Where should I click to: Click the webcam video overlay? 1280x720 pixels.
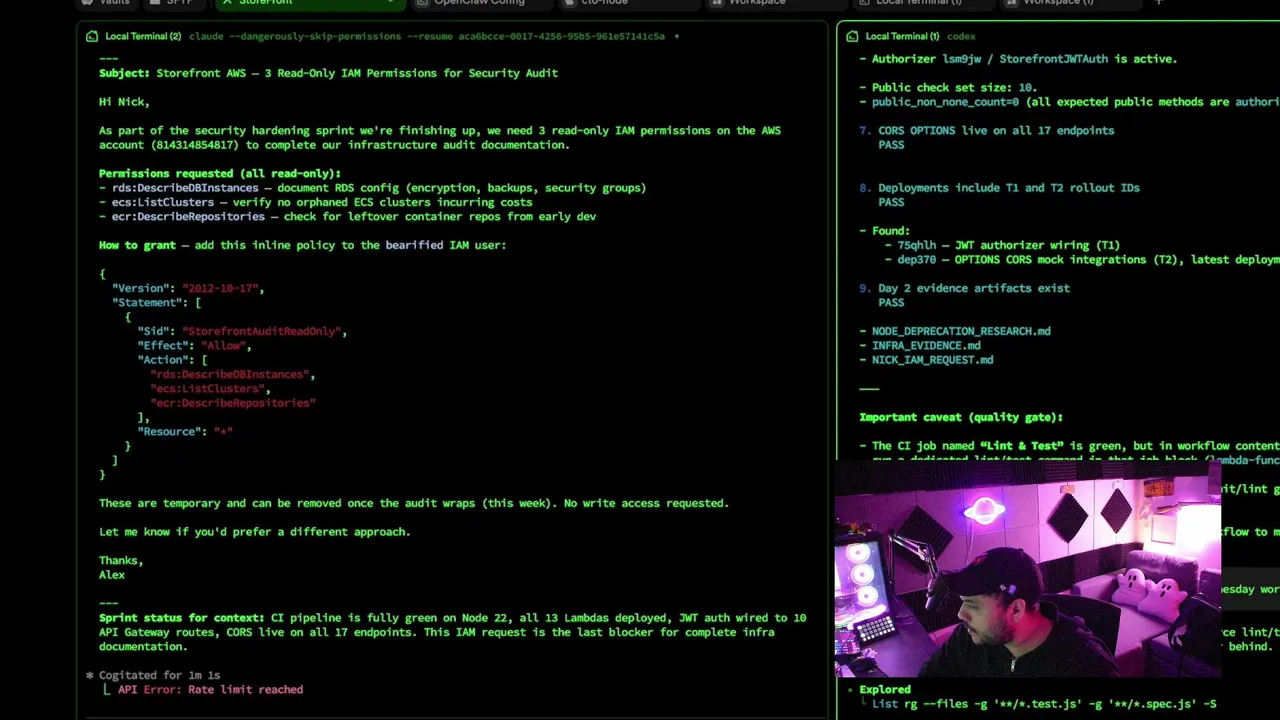tap(1028, 570)
